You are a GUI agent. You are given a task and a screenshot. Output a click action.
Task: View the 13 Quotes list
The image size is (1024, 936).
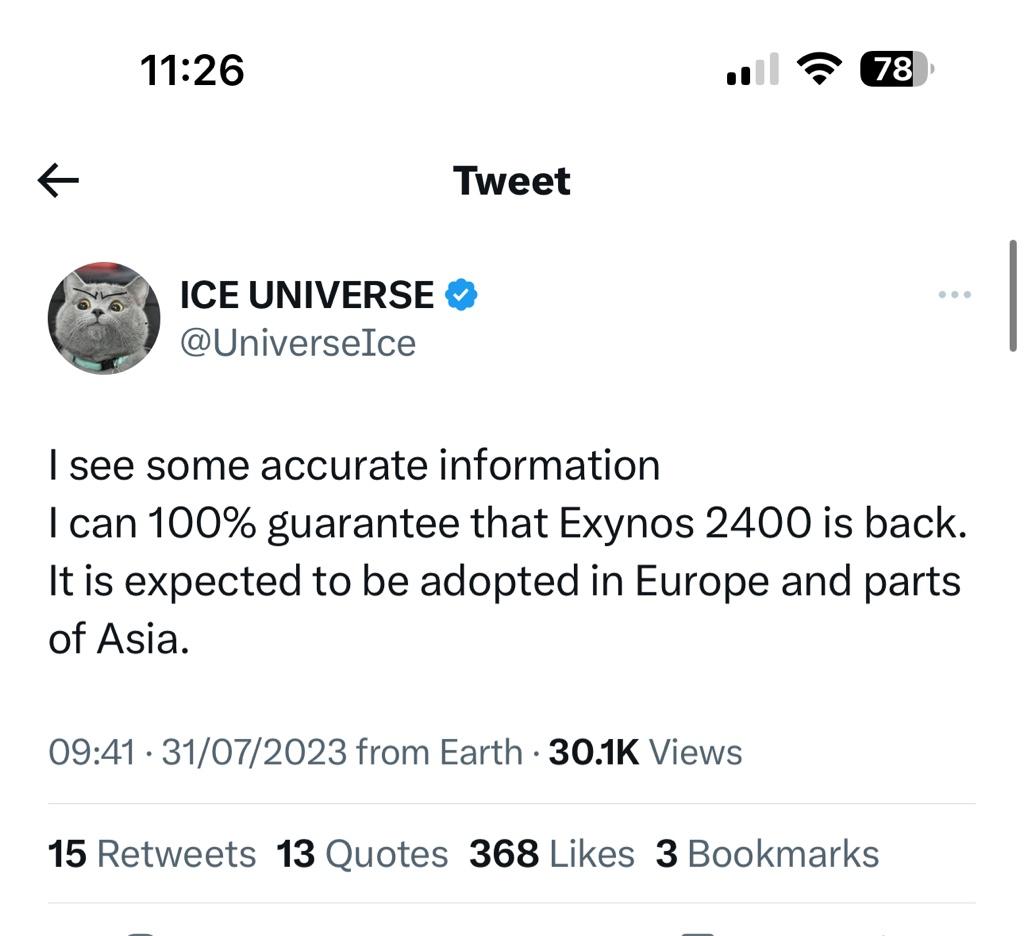pyautogui.click(x=362, y=854)
